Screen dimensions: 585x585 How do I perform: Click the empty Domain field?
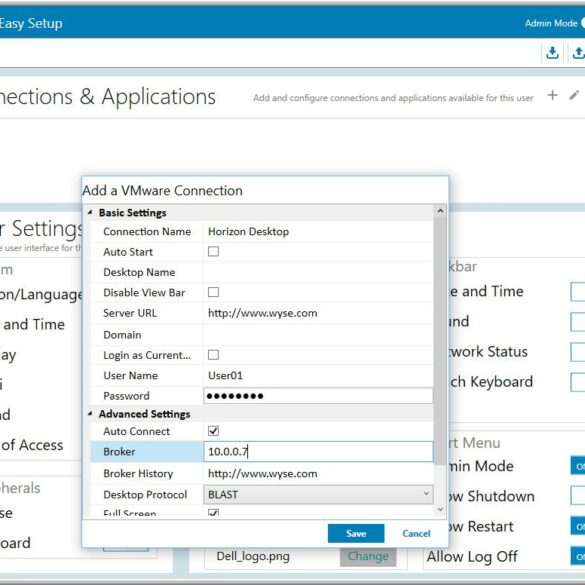coord(318,335)
